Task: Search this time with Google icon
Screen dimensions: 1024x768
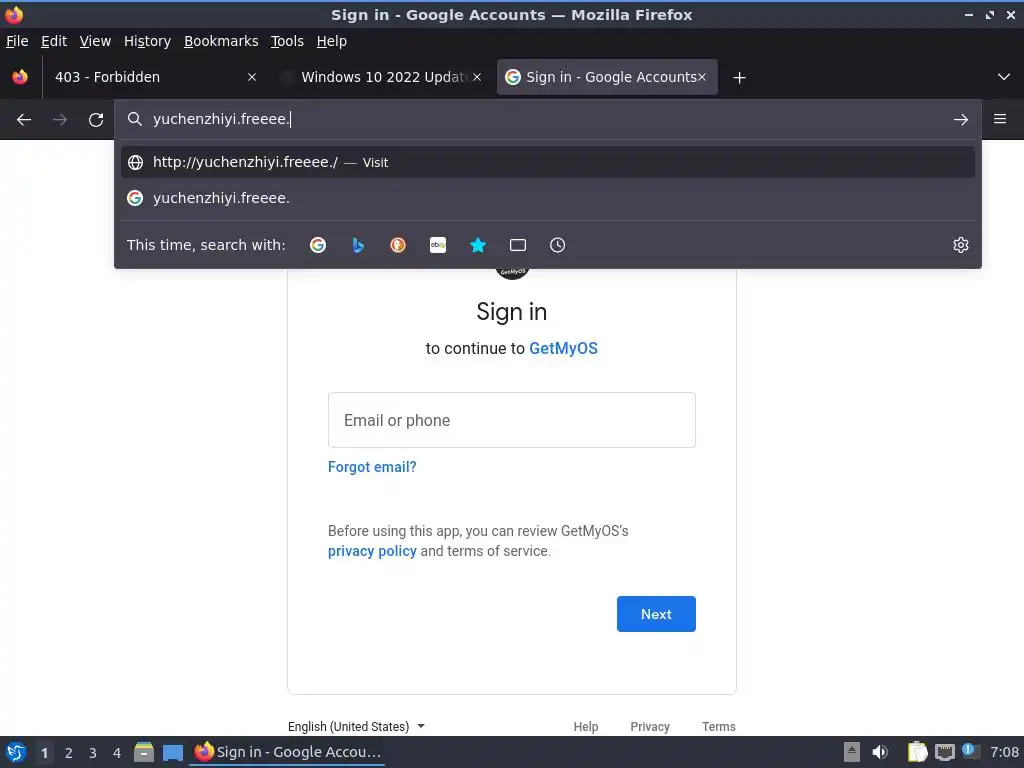Action: tap(318, 245)
